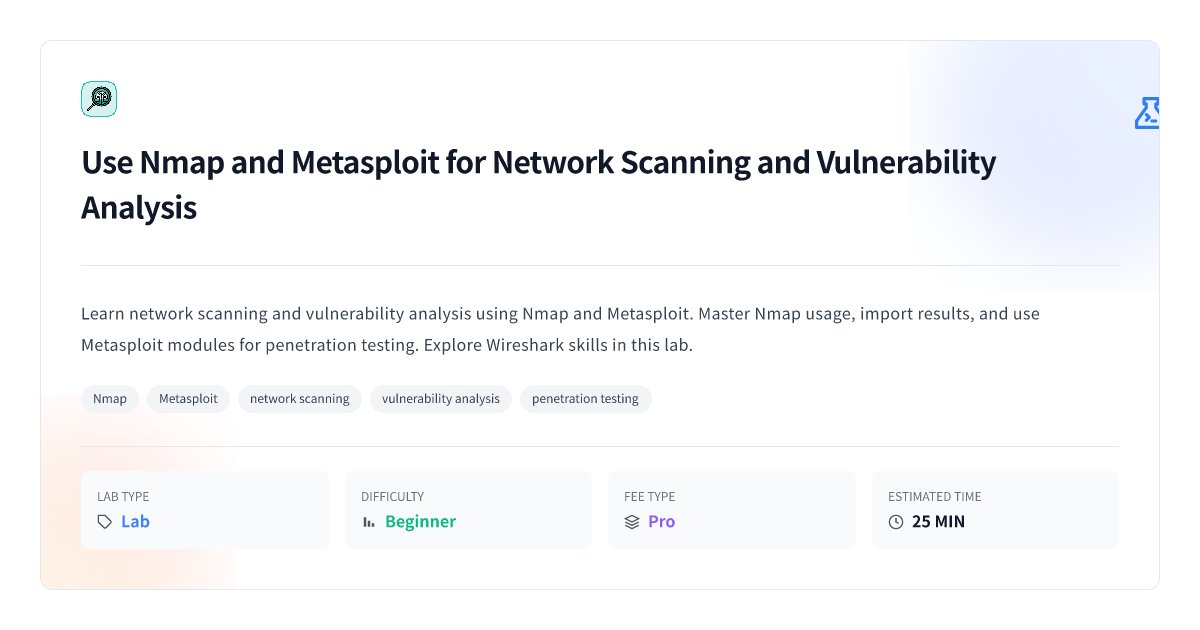Viewport: 1200px width, 630px height.
Task: Click the green Beginner difficulty value
Action: click(x=420, y=522)
